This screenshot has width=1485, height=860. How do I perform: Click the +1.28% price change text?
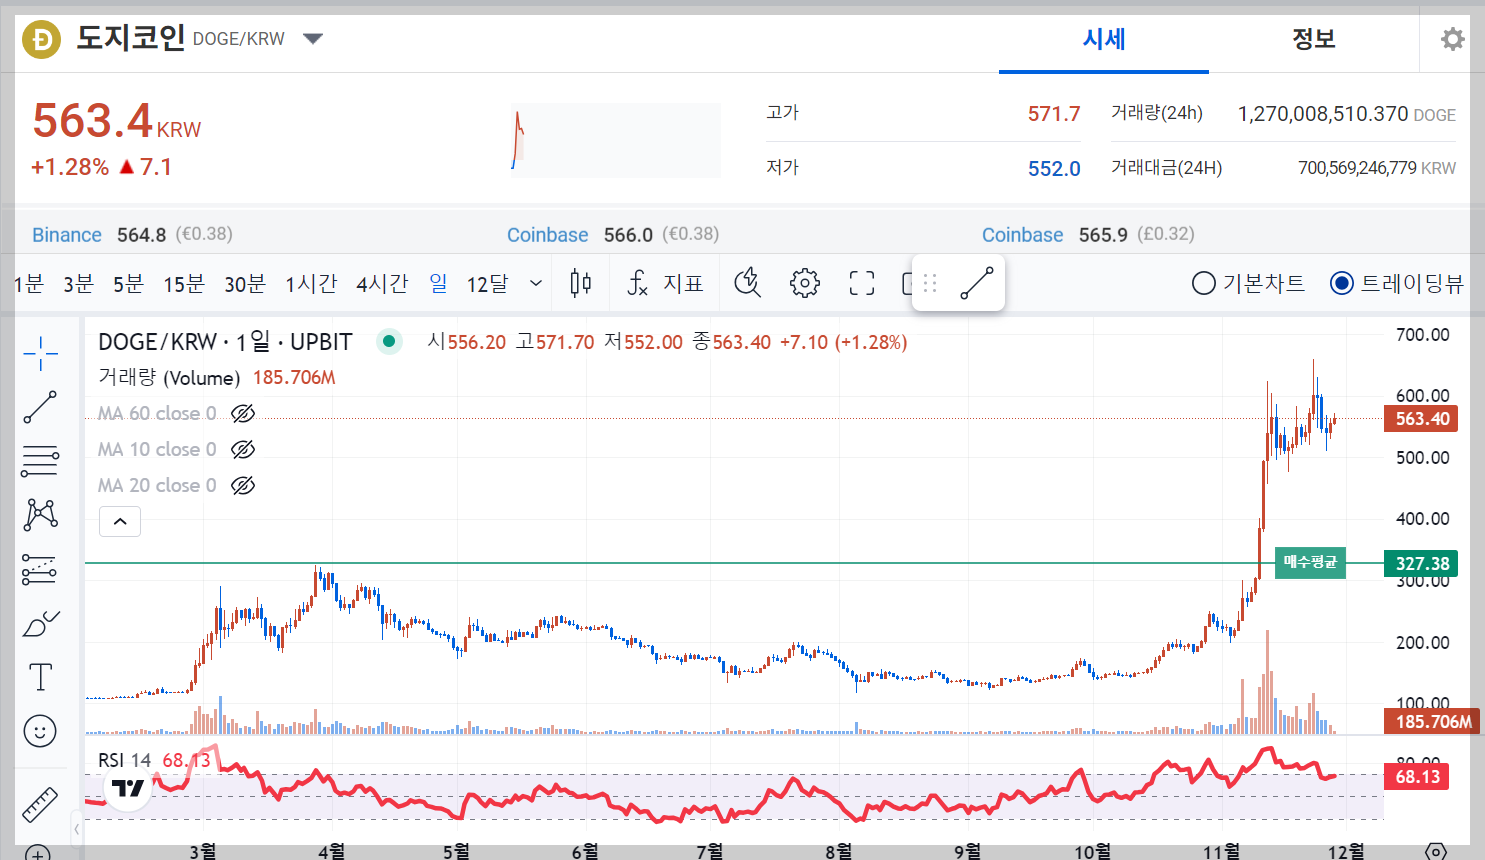tap(70, 167)
